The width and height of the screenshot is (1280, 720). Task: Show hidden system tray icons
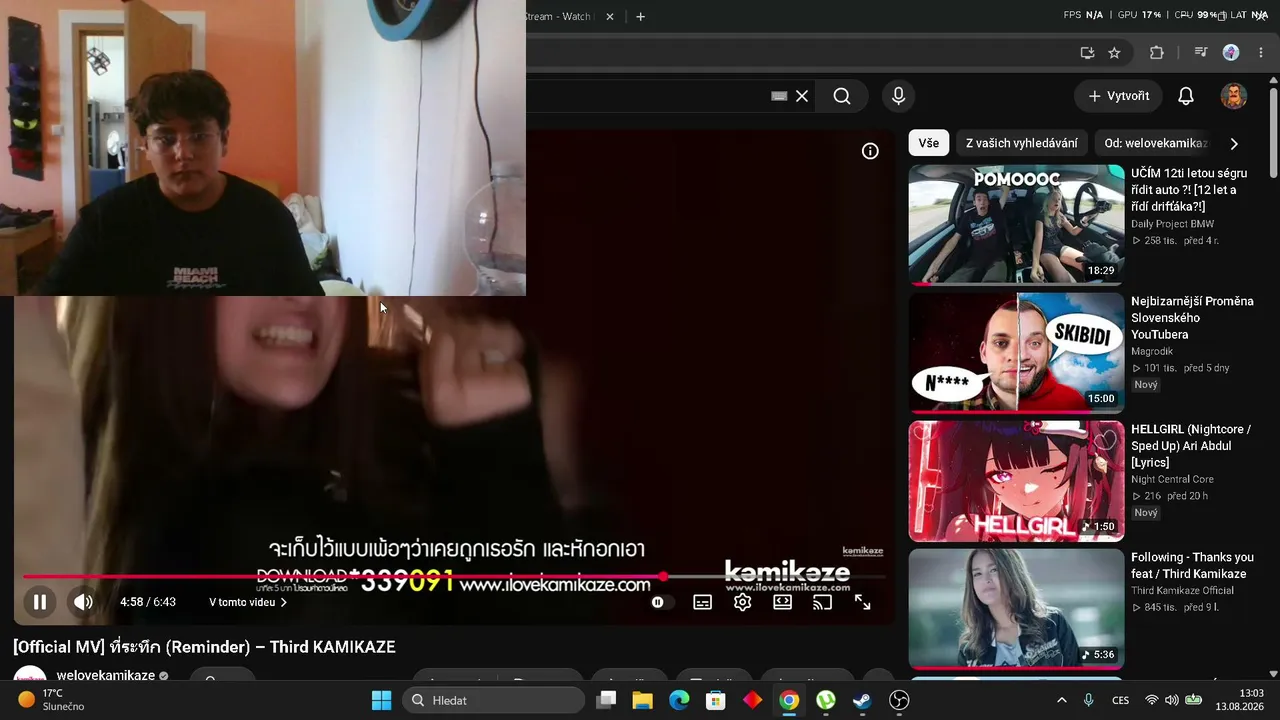coord(1061,700)
